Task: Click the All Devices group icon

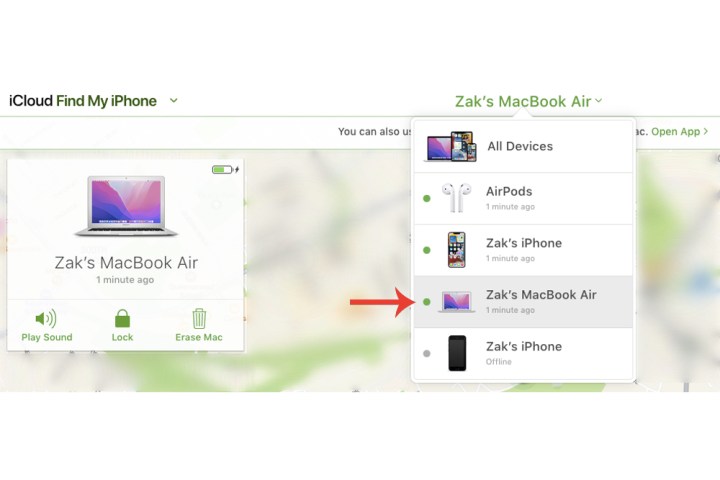Action: [450, 147]
